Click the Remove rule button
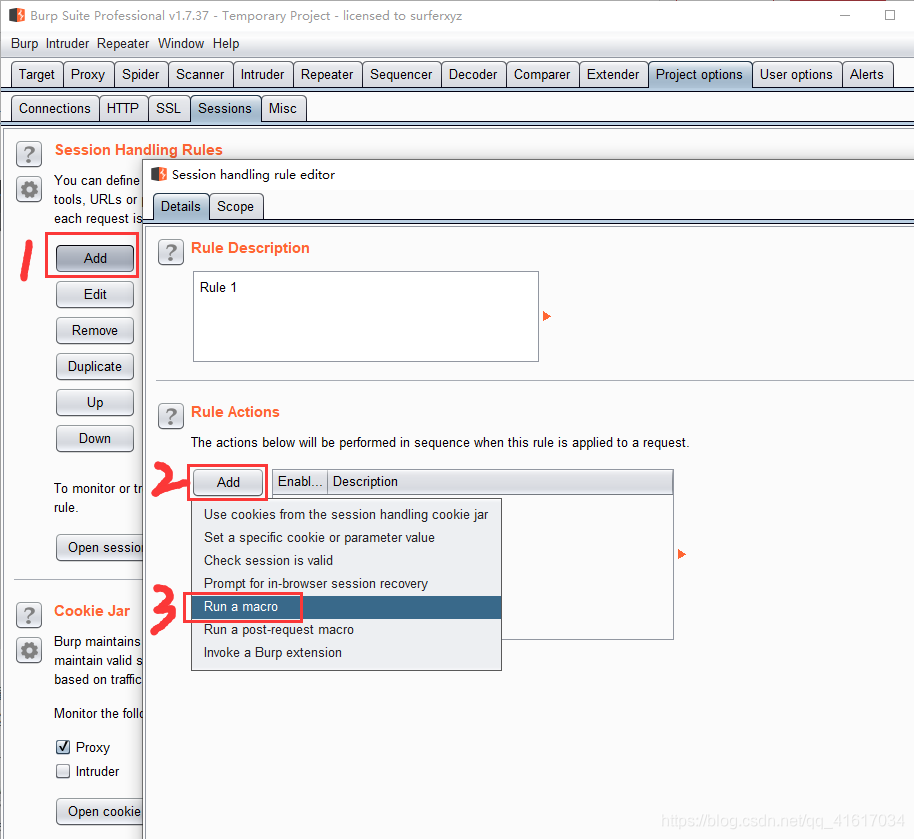This screenshot has height=839, width=914. click(x=95, y=330)
